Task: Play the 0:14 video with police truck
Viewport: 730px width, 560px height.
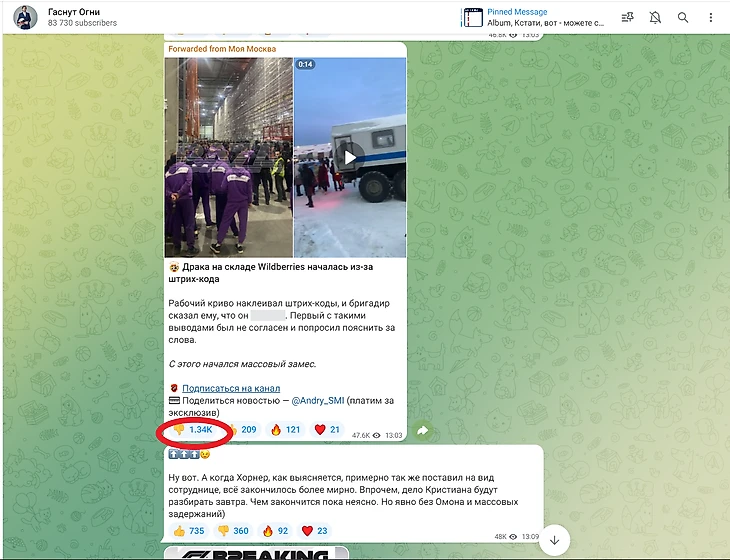Action: 349,156
